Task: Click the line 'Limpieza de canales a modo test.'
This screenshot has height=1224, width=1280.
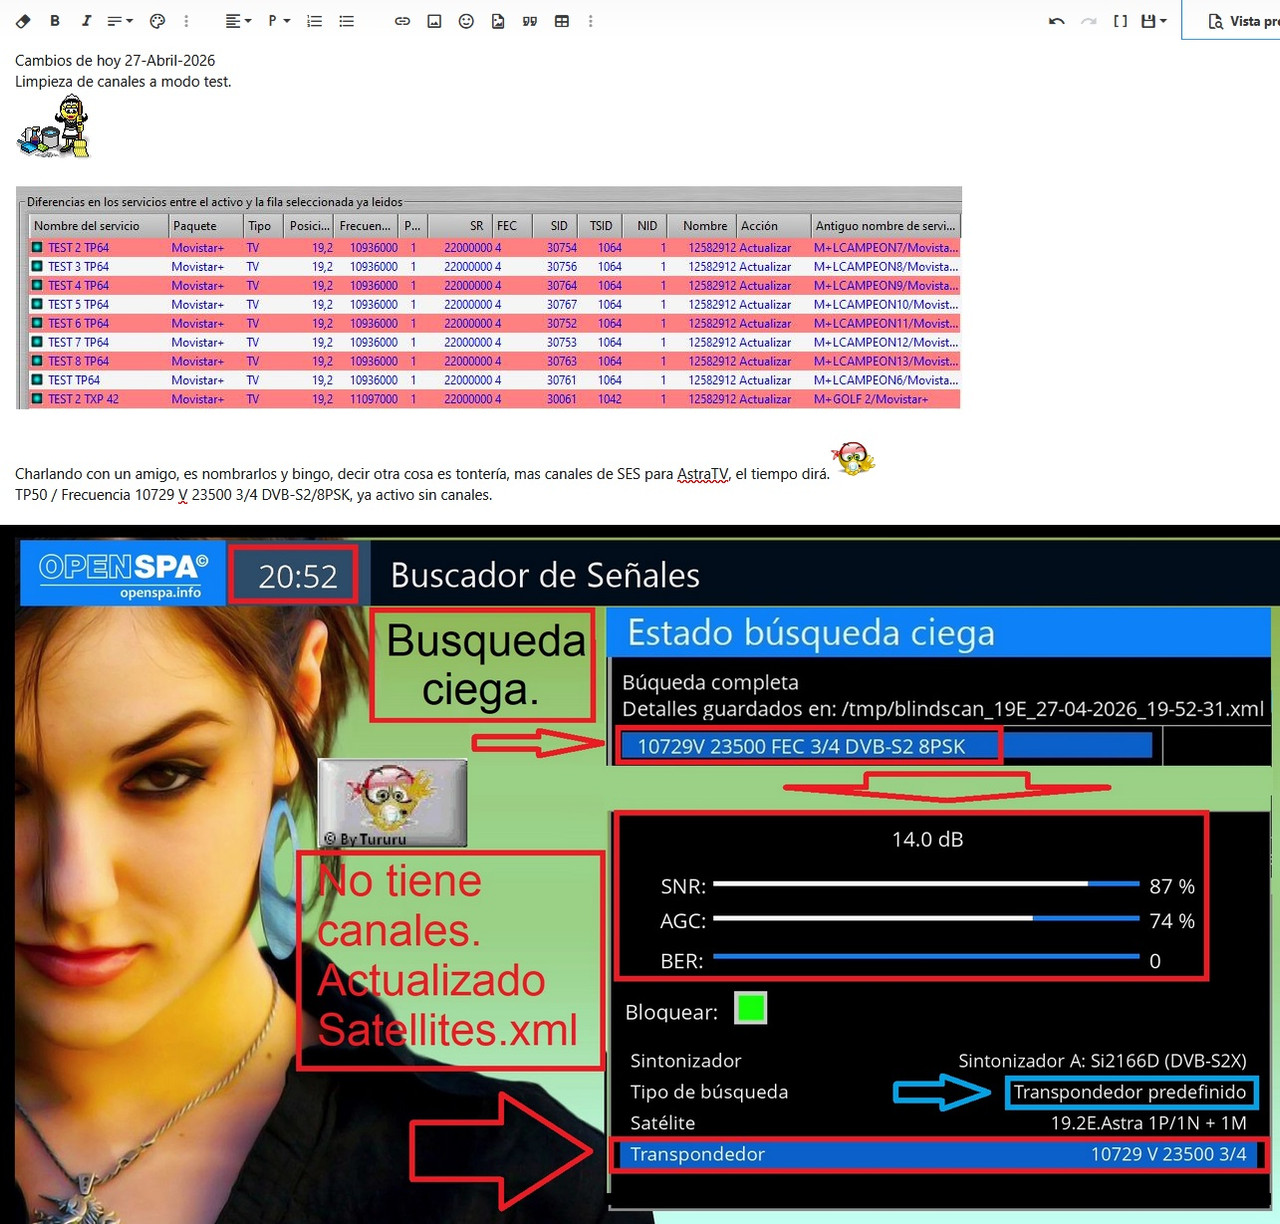Action: [123, 82]
